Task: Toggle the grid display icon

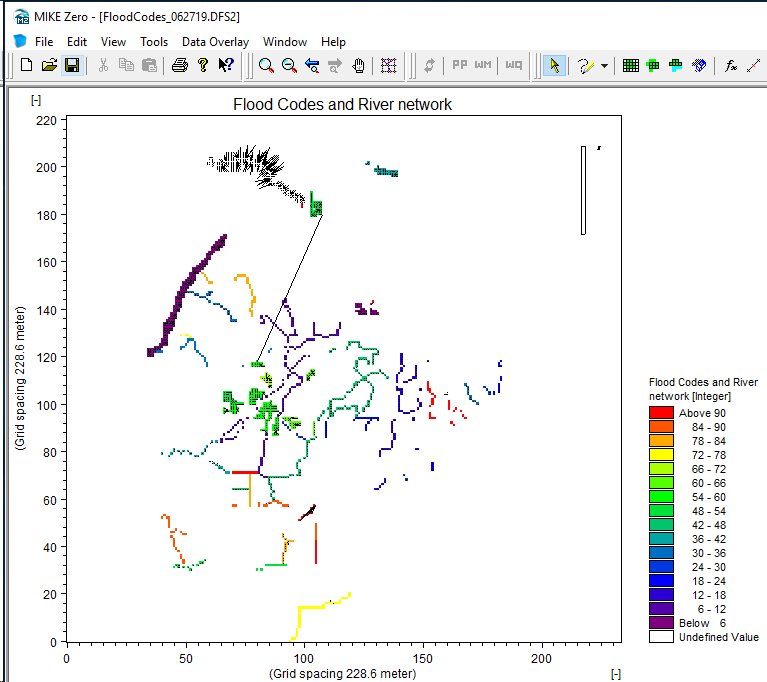Action: click(388, 65)
